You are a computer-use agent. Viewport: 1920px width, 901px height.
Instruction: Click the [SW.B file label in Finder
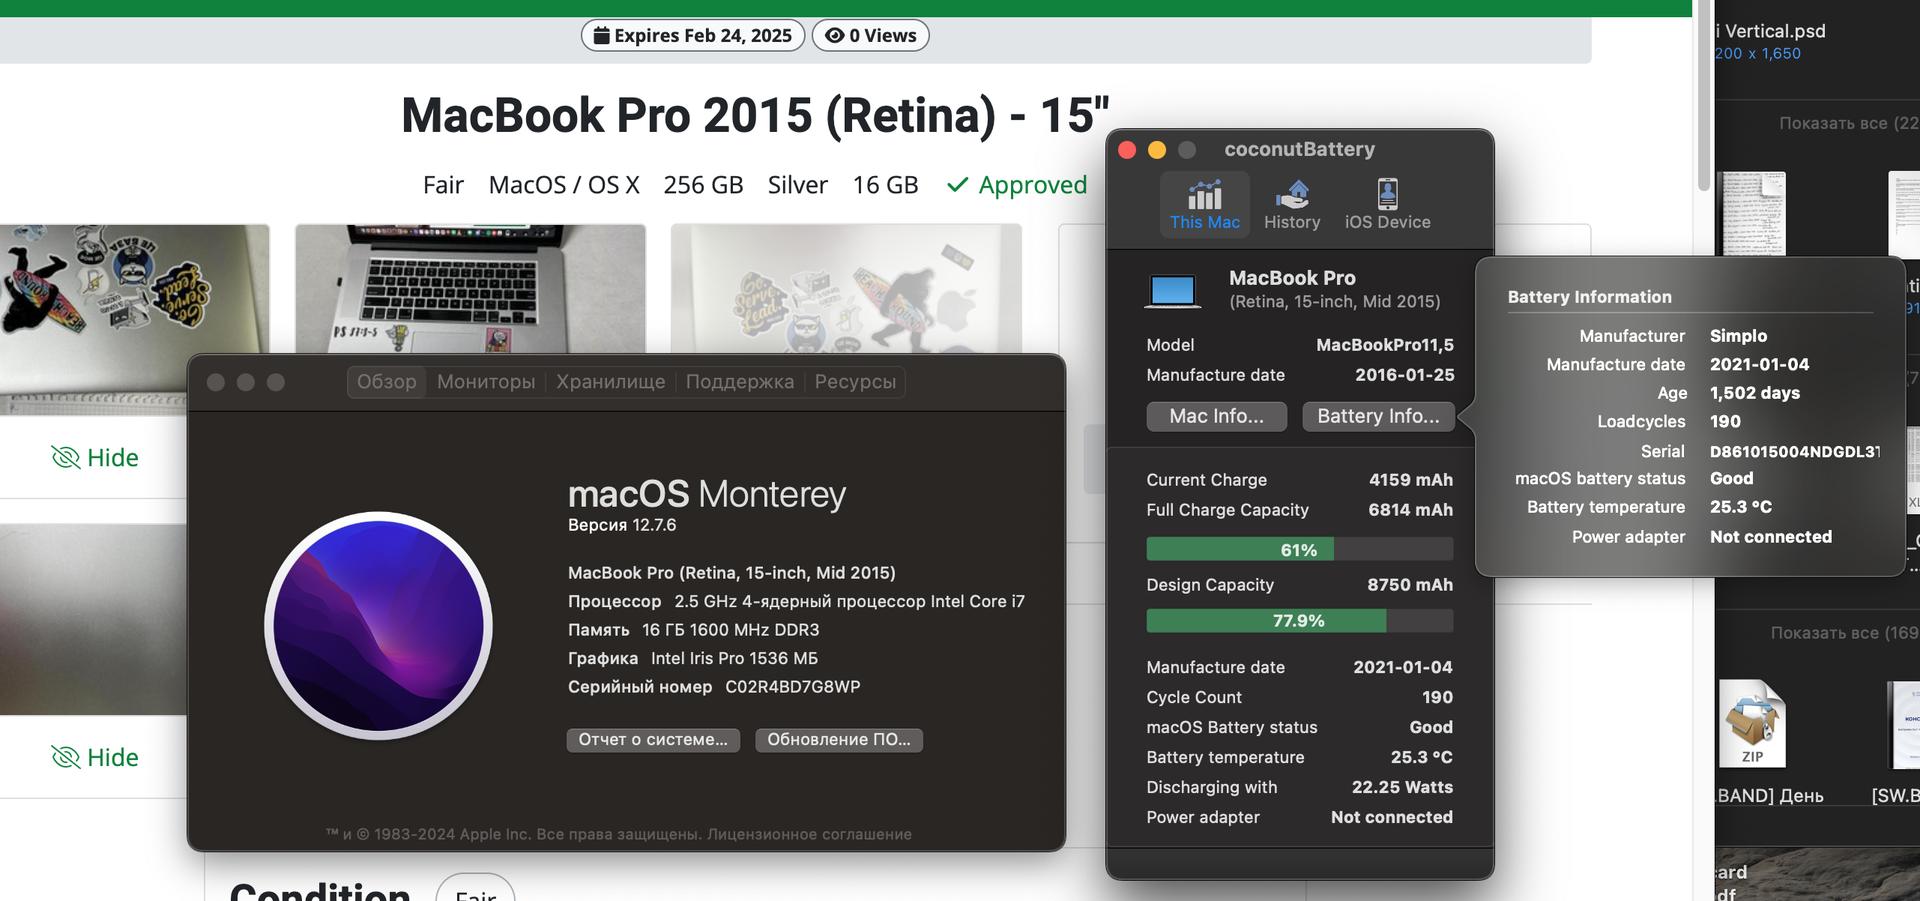click(1895, 796)
